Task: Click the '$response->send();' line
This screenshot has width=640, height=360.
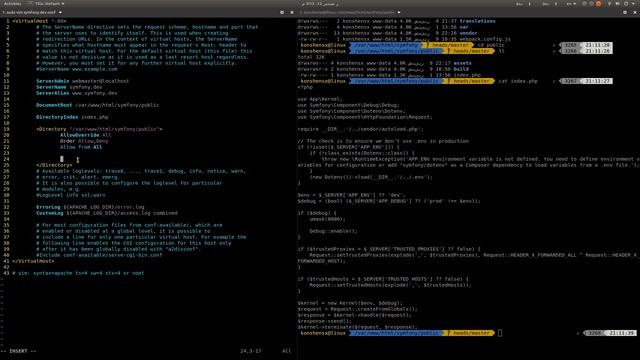Action: pyautogui.click(x=324, y=321)
